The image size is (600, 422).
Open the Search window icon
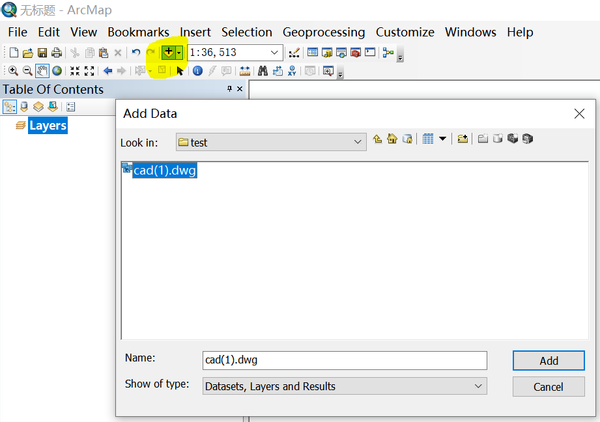tap(341, 52)
